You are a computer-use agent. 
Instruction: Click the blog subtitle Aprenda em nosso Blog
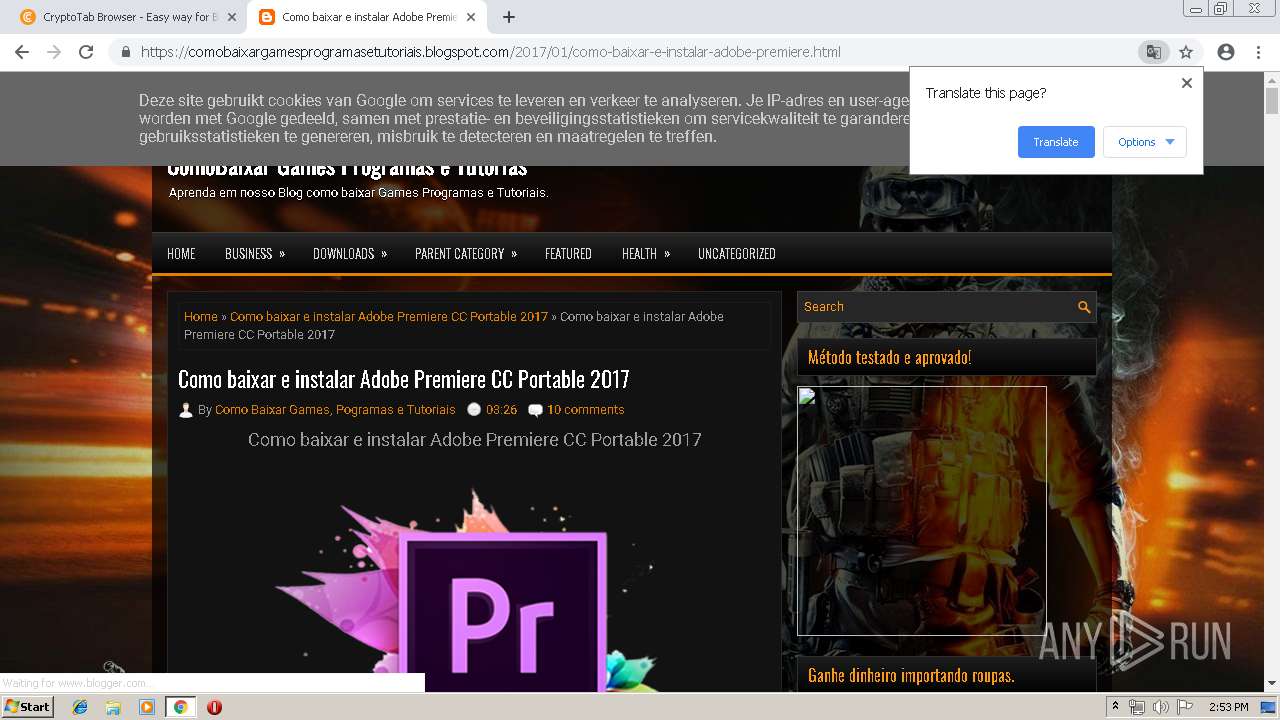(x=358, y=192)
